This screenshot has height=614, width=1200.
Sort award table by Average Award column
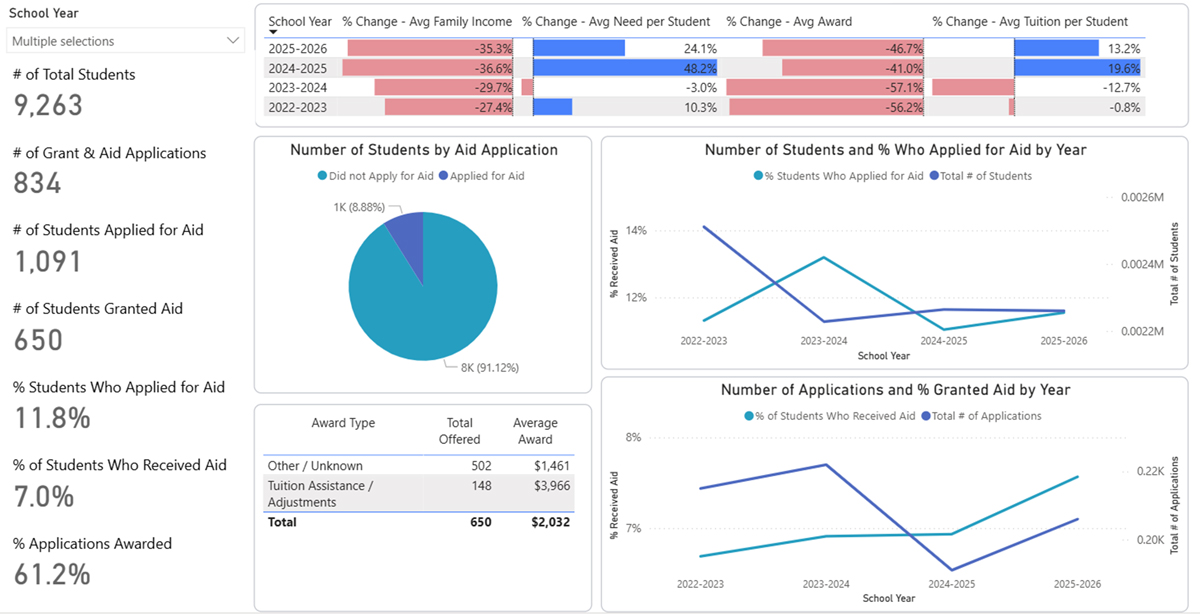pyautogui.click(x=535, y=431)
